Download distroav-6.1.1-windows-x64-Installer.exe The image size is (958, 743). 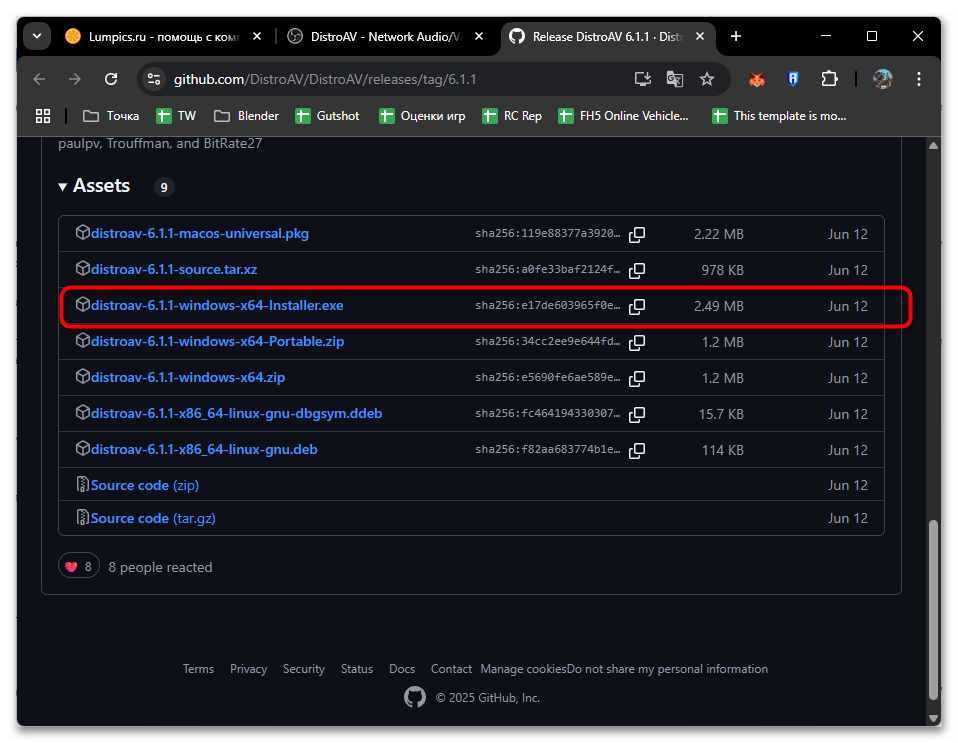[x=217, y=306]
